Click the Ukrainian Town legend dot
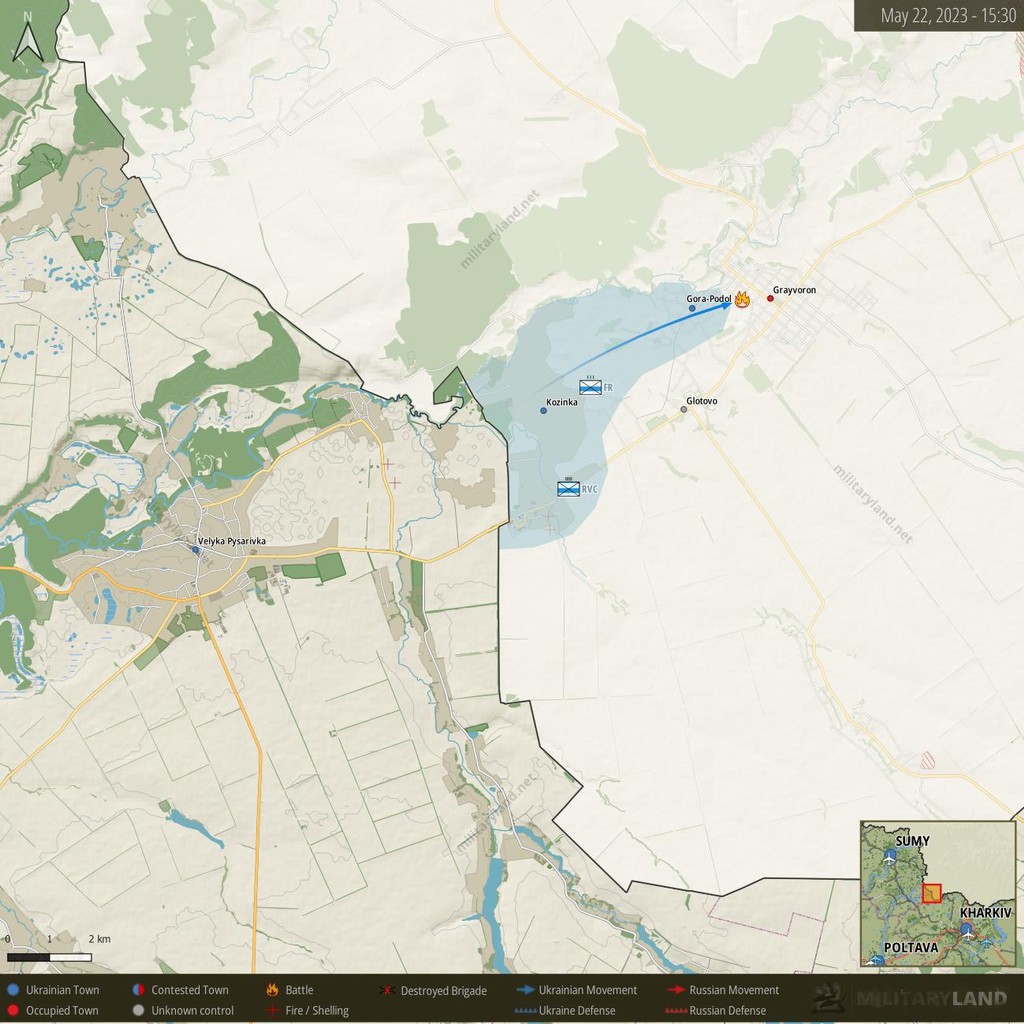 pos(13,989)
